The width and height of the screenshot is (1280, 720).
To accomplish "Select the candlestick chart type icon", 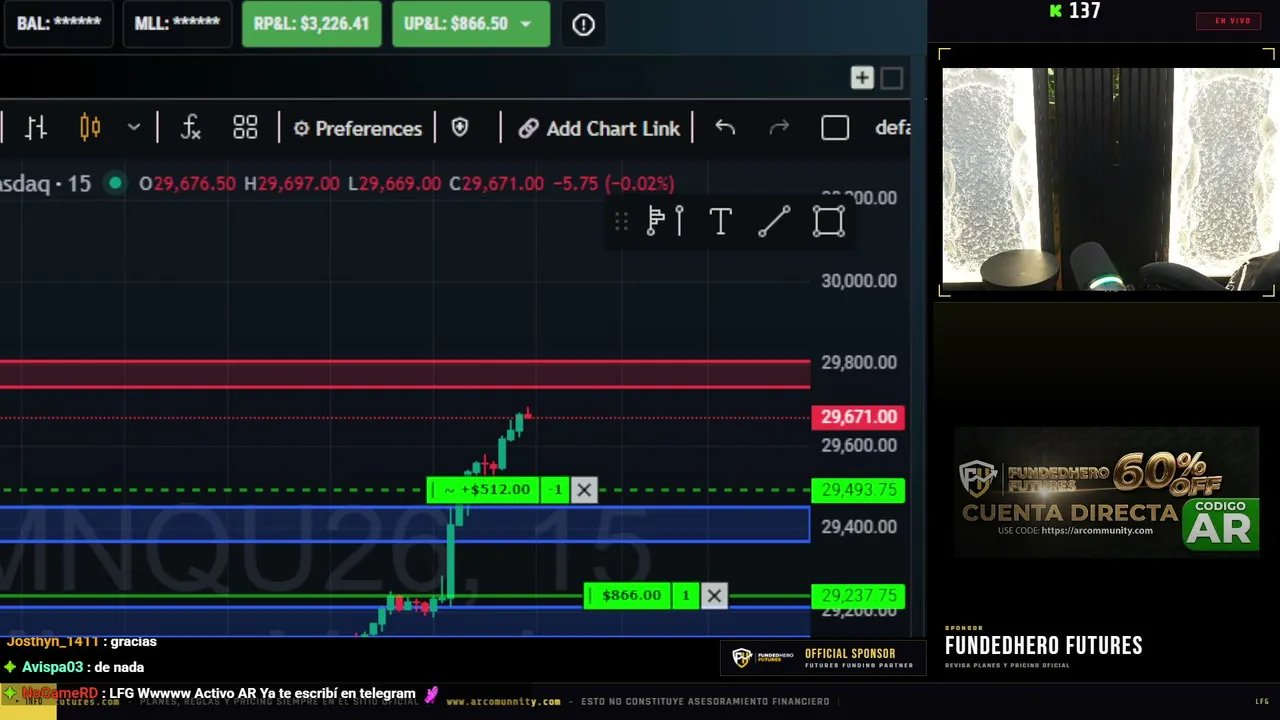I will [x=90, y=128].
